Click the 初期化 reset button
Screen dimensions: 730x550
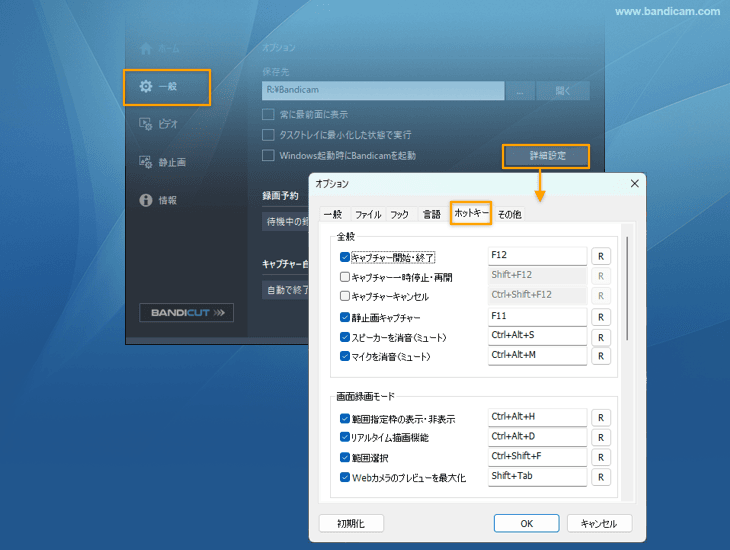351,523
